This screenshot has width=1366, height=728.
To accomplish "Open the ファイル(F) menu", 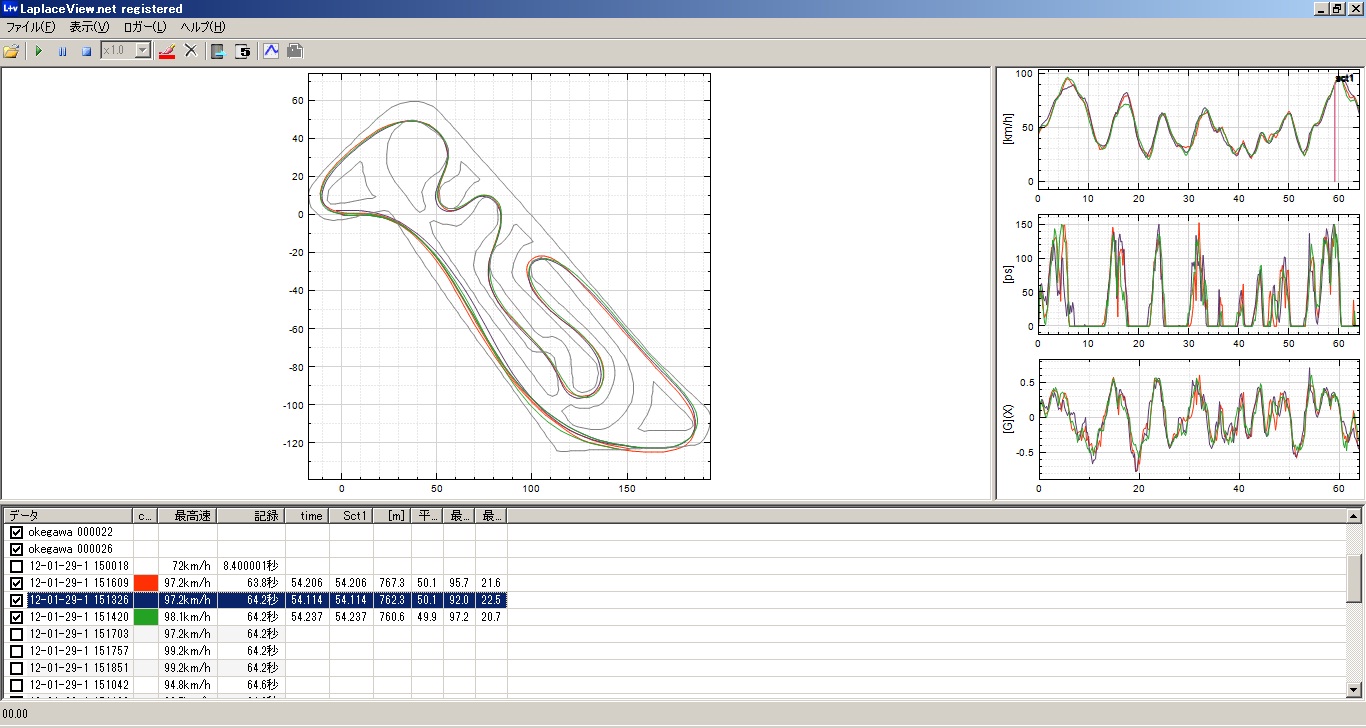I will [x=31, y=27].
